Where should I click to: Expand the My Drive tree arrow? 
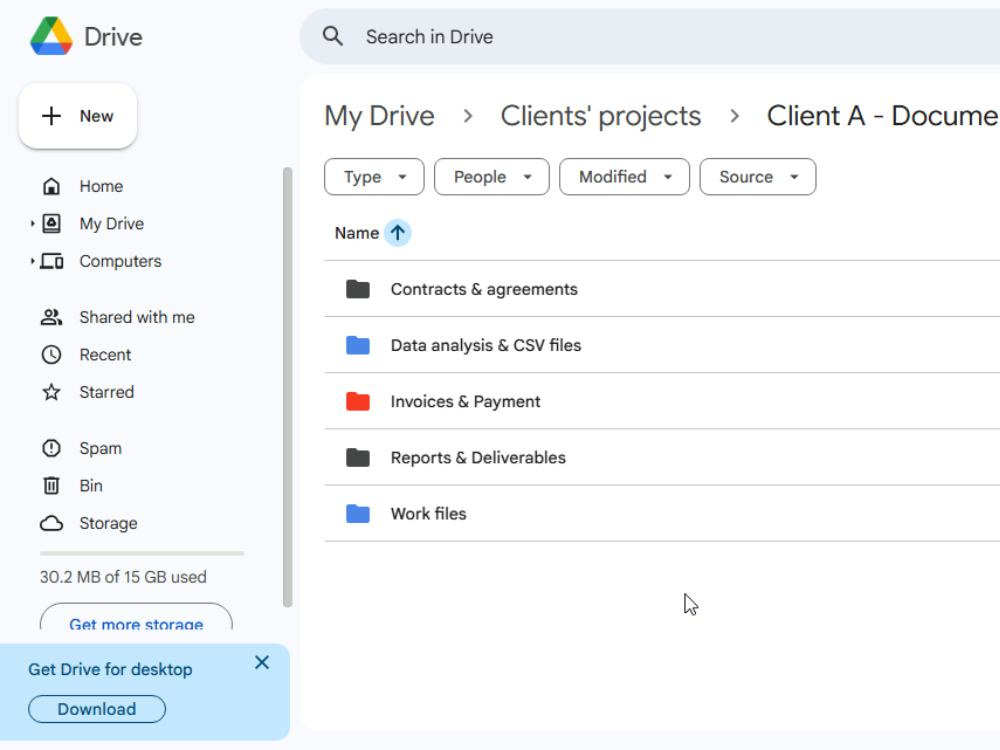[x=32, y=224]
